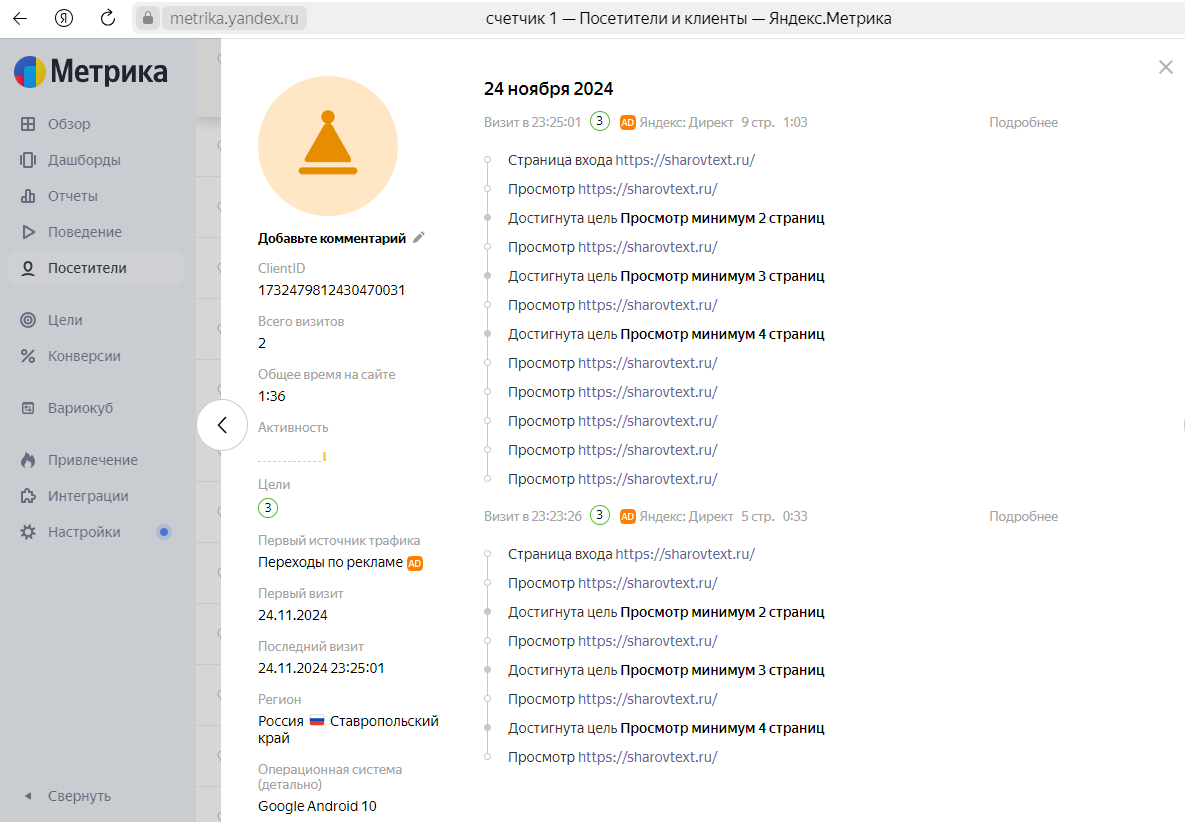Click the Интеграции puzzle icon
This screenshot has width=1185, height=822.
tap(28, 496)
